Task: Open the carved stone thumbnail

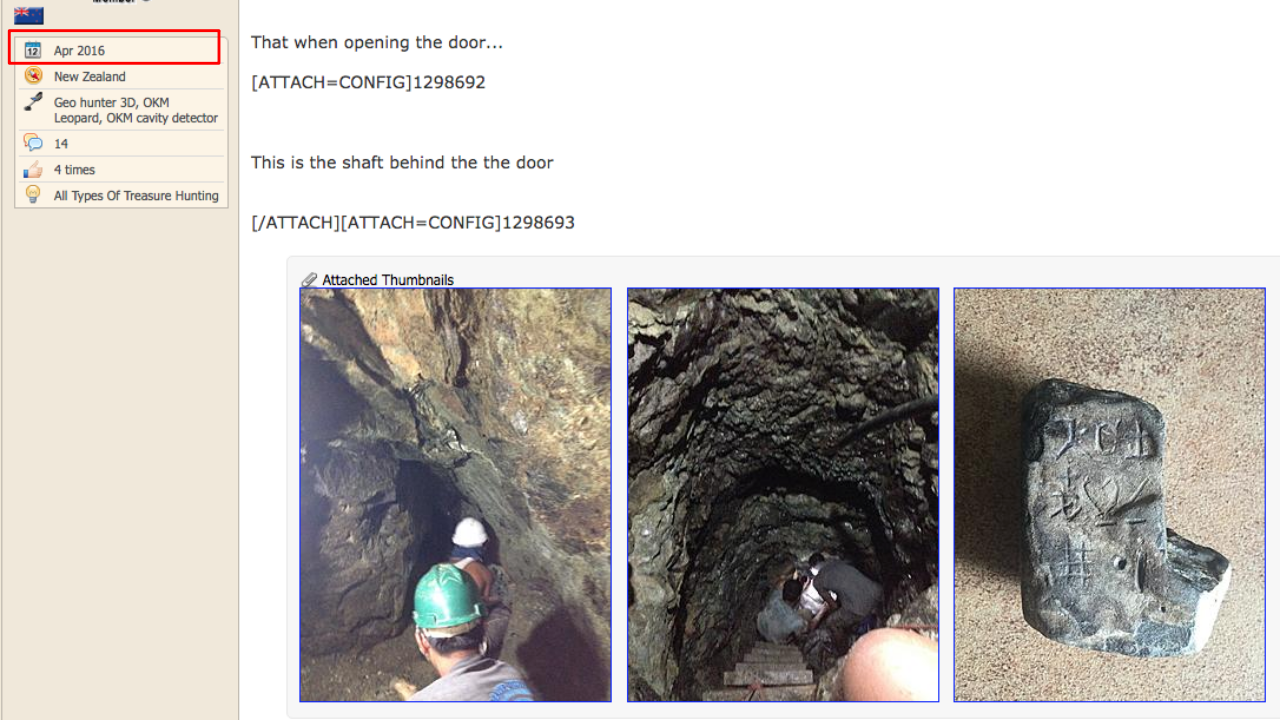Action: coord(1110,495)
